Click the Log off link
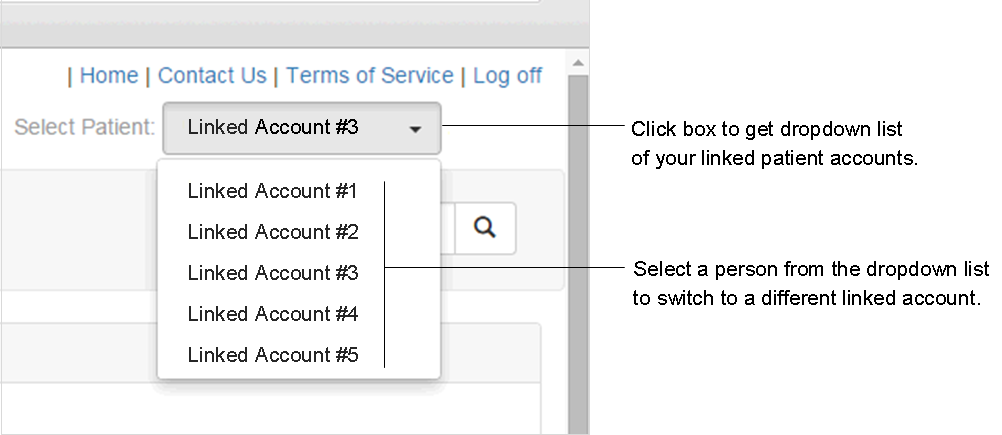This screenshot has height=435, width=1002. [x=507, y=75]
